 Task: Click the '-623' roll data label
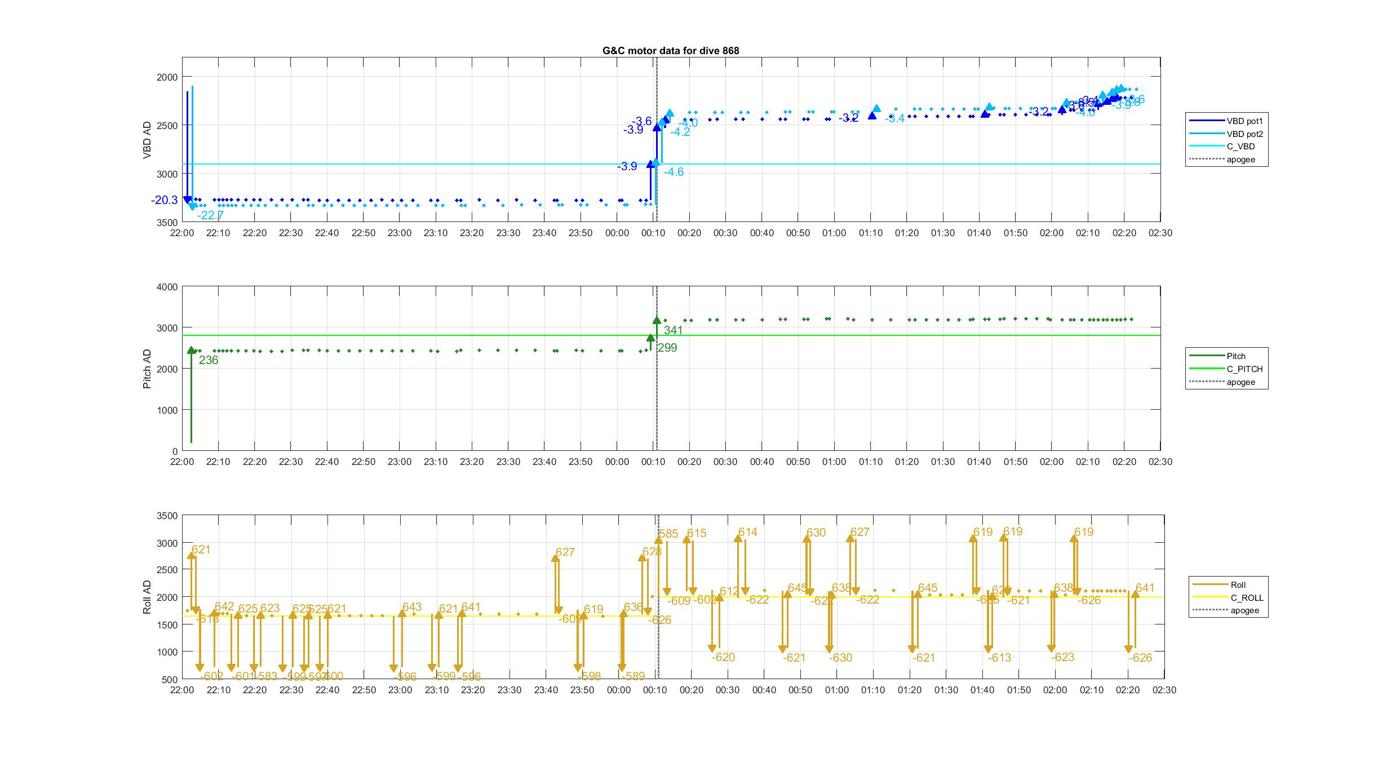(x=1062, y=657)
